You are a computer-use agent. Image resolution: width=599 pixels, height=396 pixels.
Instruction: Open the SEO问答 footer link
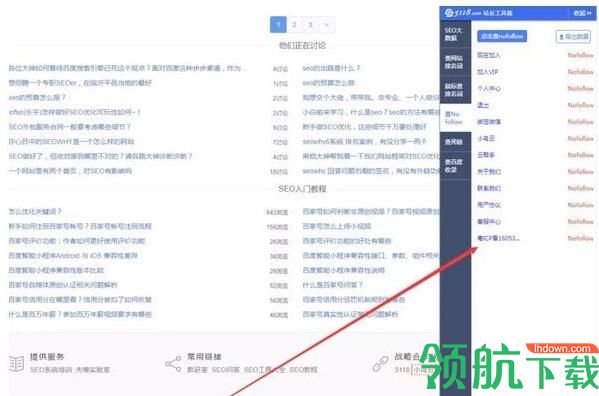pyautogui.click(x=226, y=370)
